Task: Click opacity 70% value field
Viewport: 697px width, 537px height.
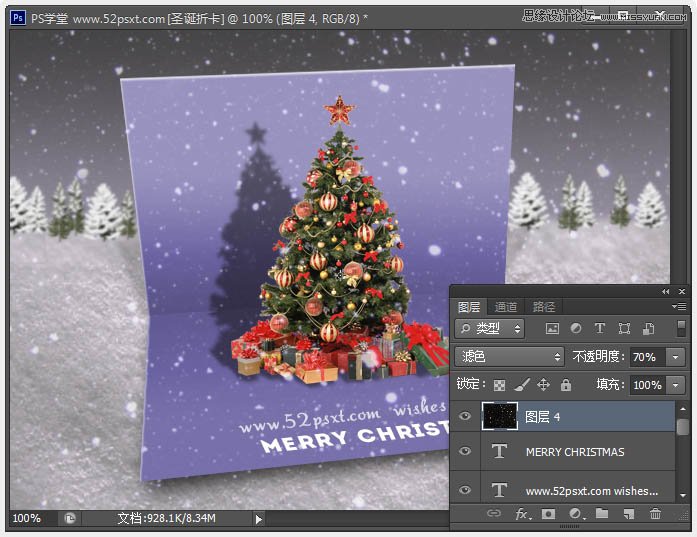Action: [648, 357]
